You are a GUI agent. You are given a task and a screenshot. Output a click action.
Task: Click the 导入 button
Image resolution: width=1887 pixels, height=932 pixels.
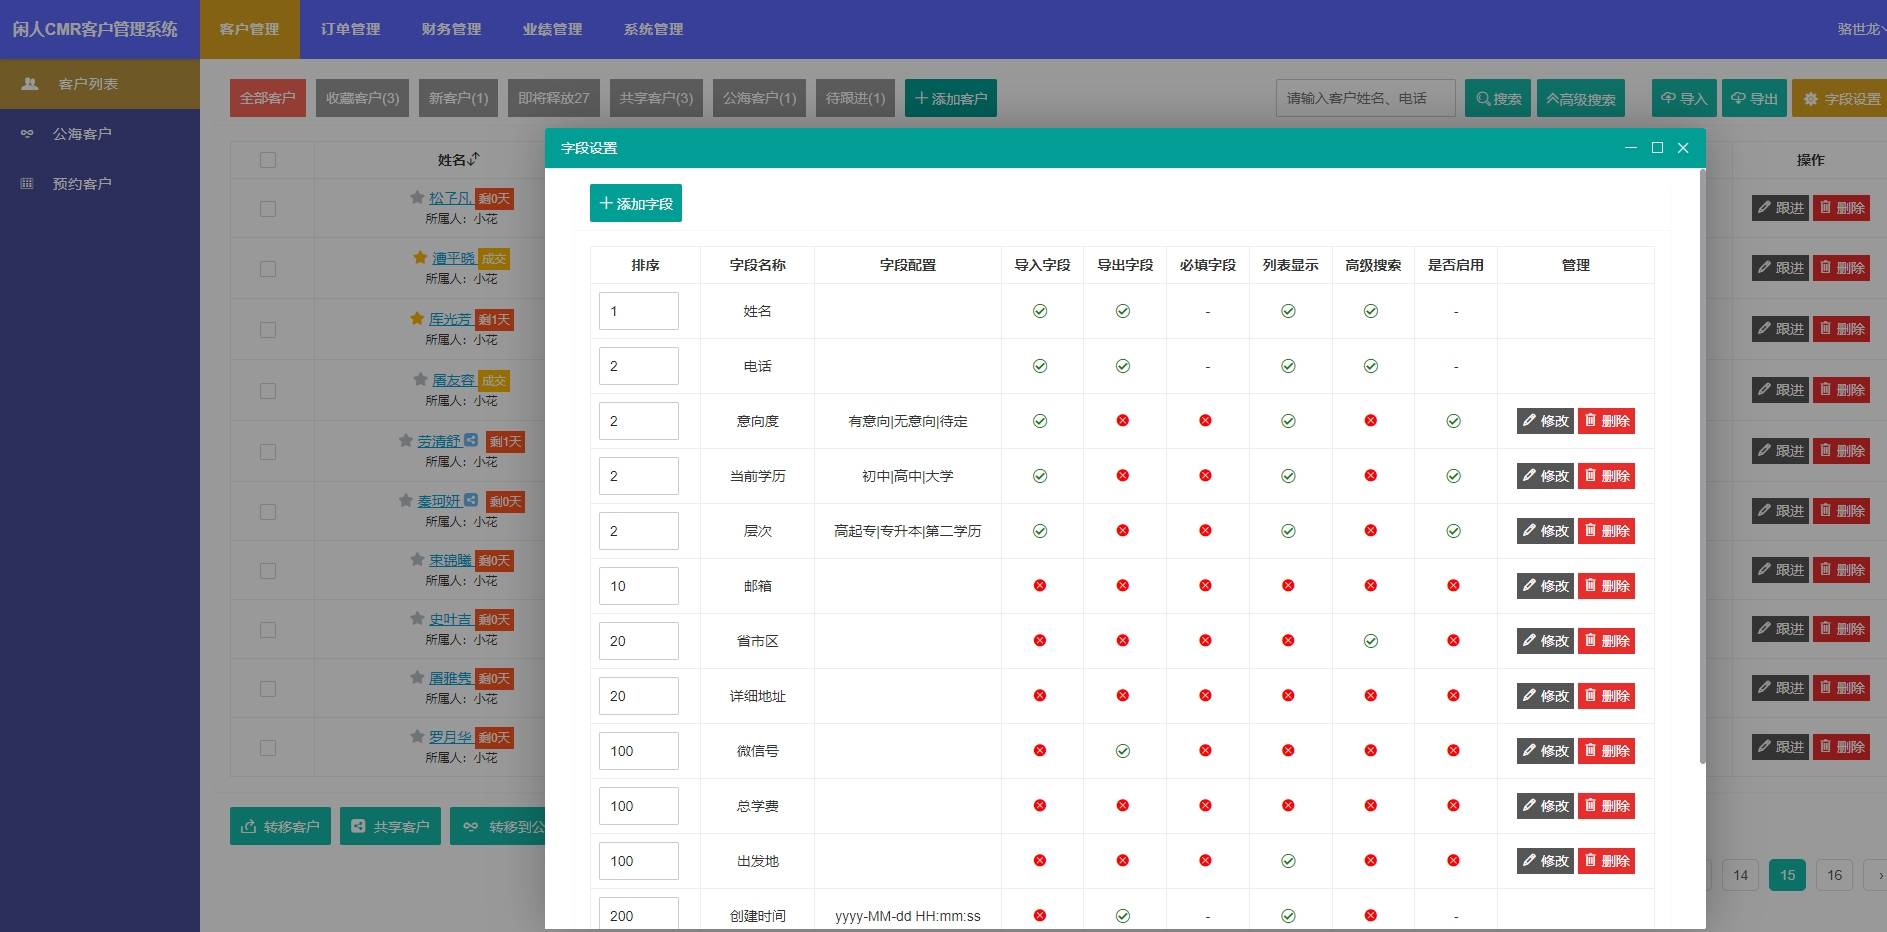[1684, 98]
